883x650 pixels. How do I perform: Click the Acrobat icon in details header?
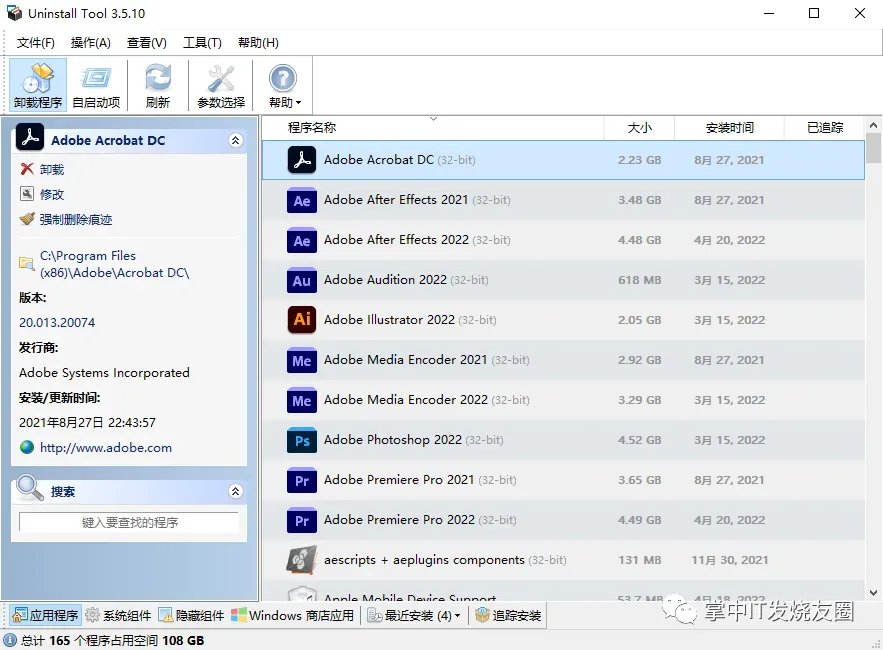click(30, 137)
